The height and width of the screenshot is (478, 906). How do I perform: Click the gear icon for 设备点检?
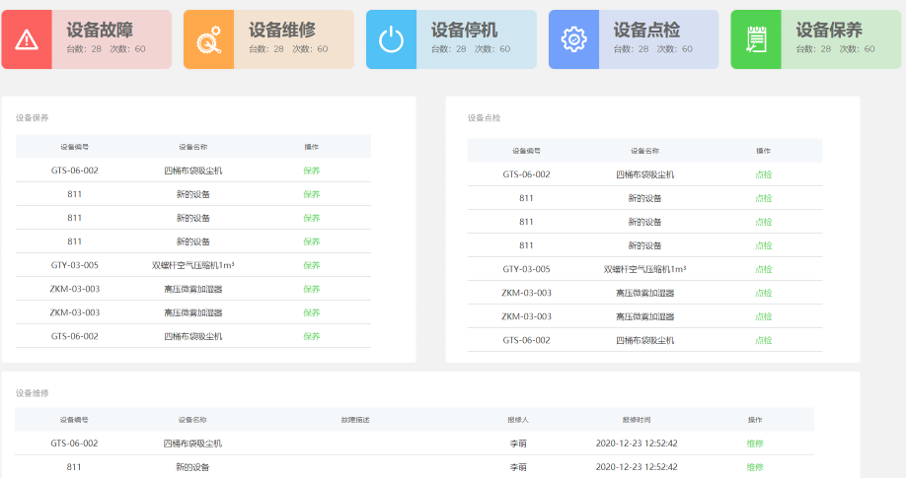pyautogui.click(x=574, y=40)
